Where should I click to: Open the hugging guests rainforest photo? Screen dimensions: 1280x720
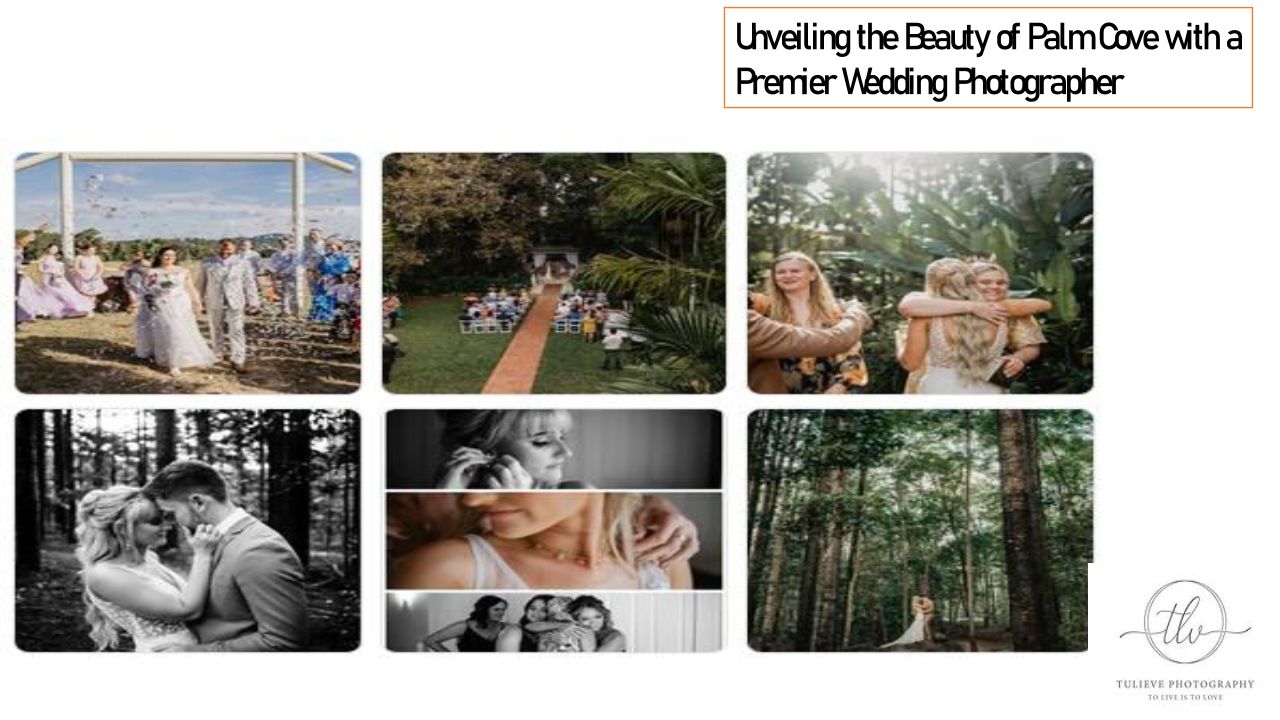click(x=920, y=272)
